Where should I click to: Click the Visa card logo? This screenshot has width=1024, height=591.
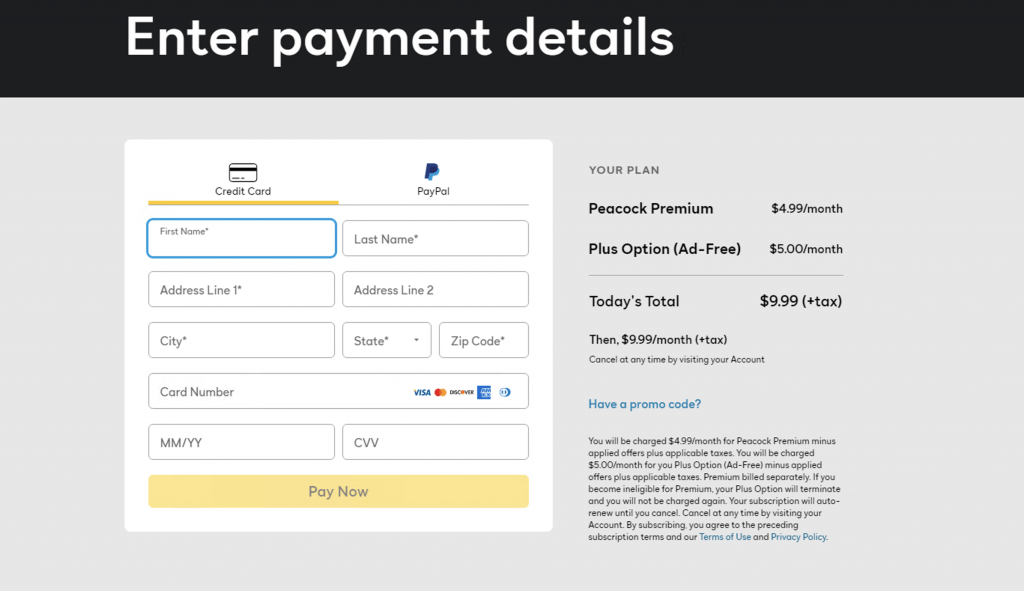tap(422, 392)
